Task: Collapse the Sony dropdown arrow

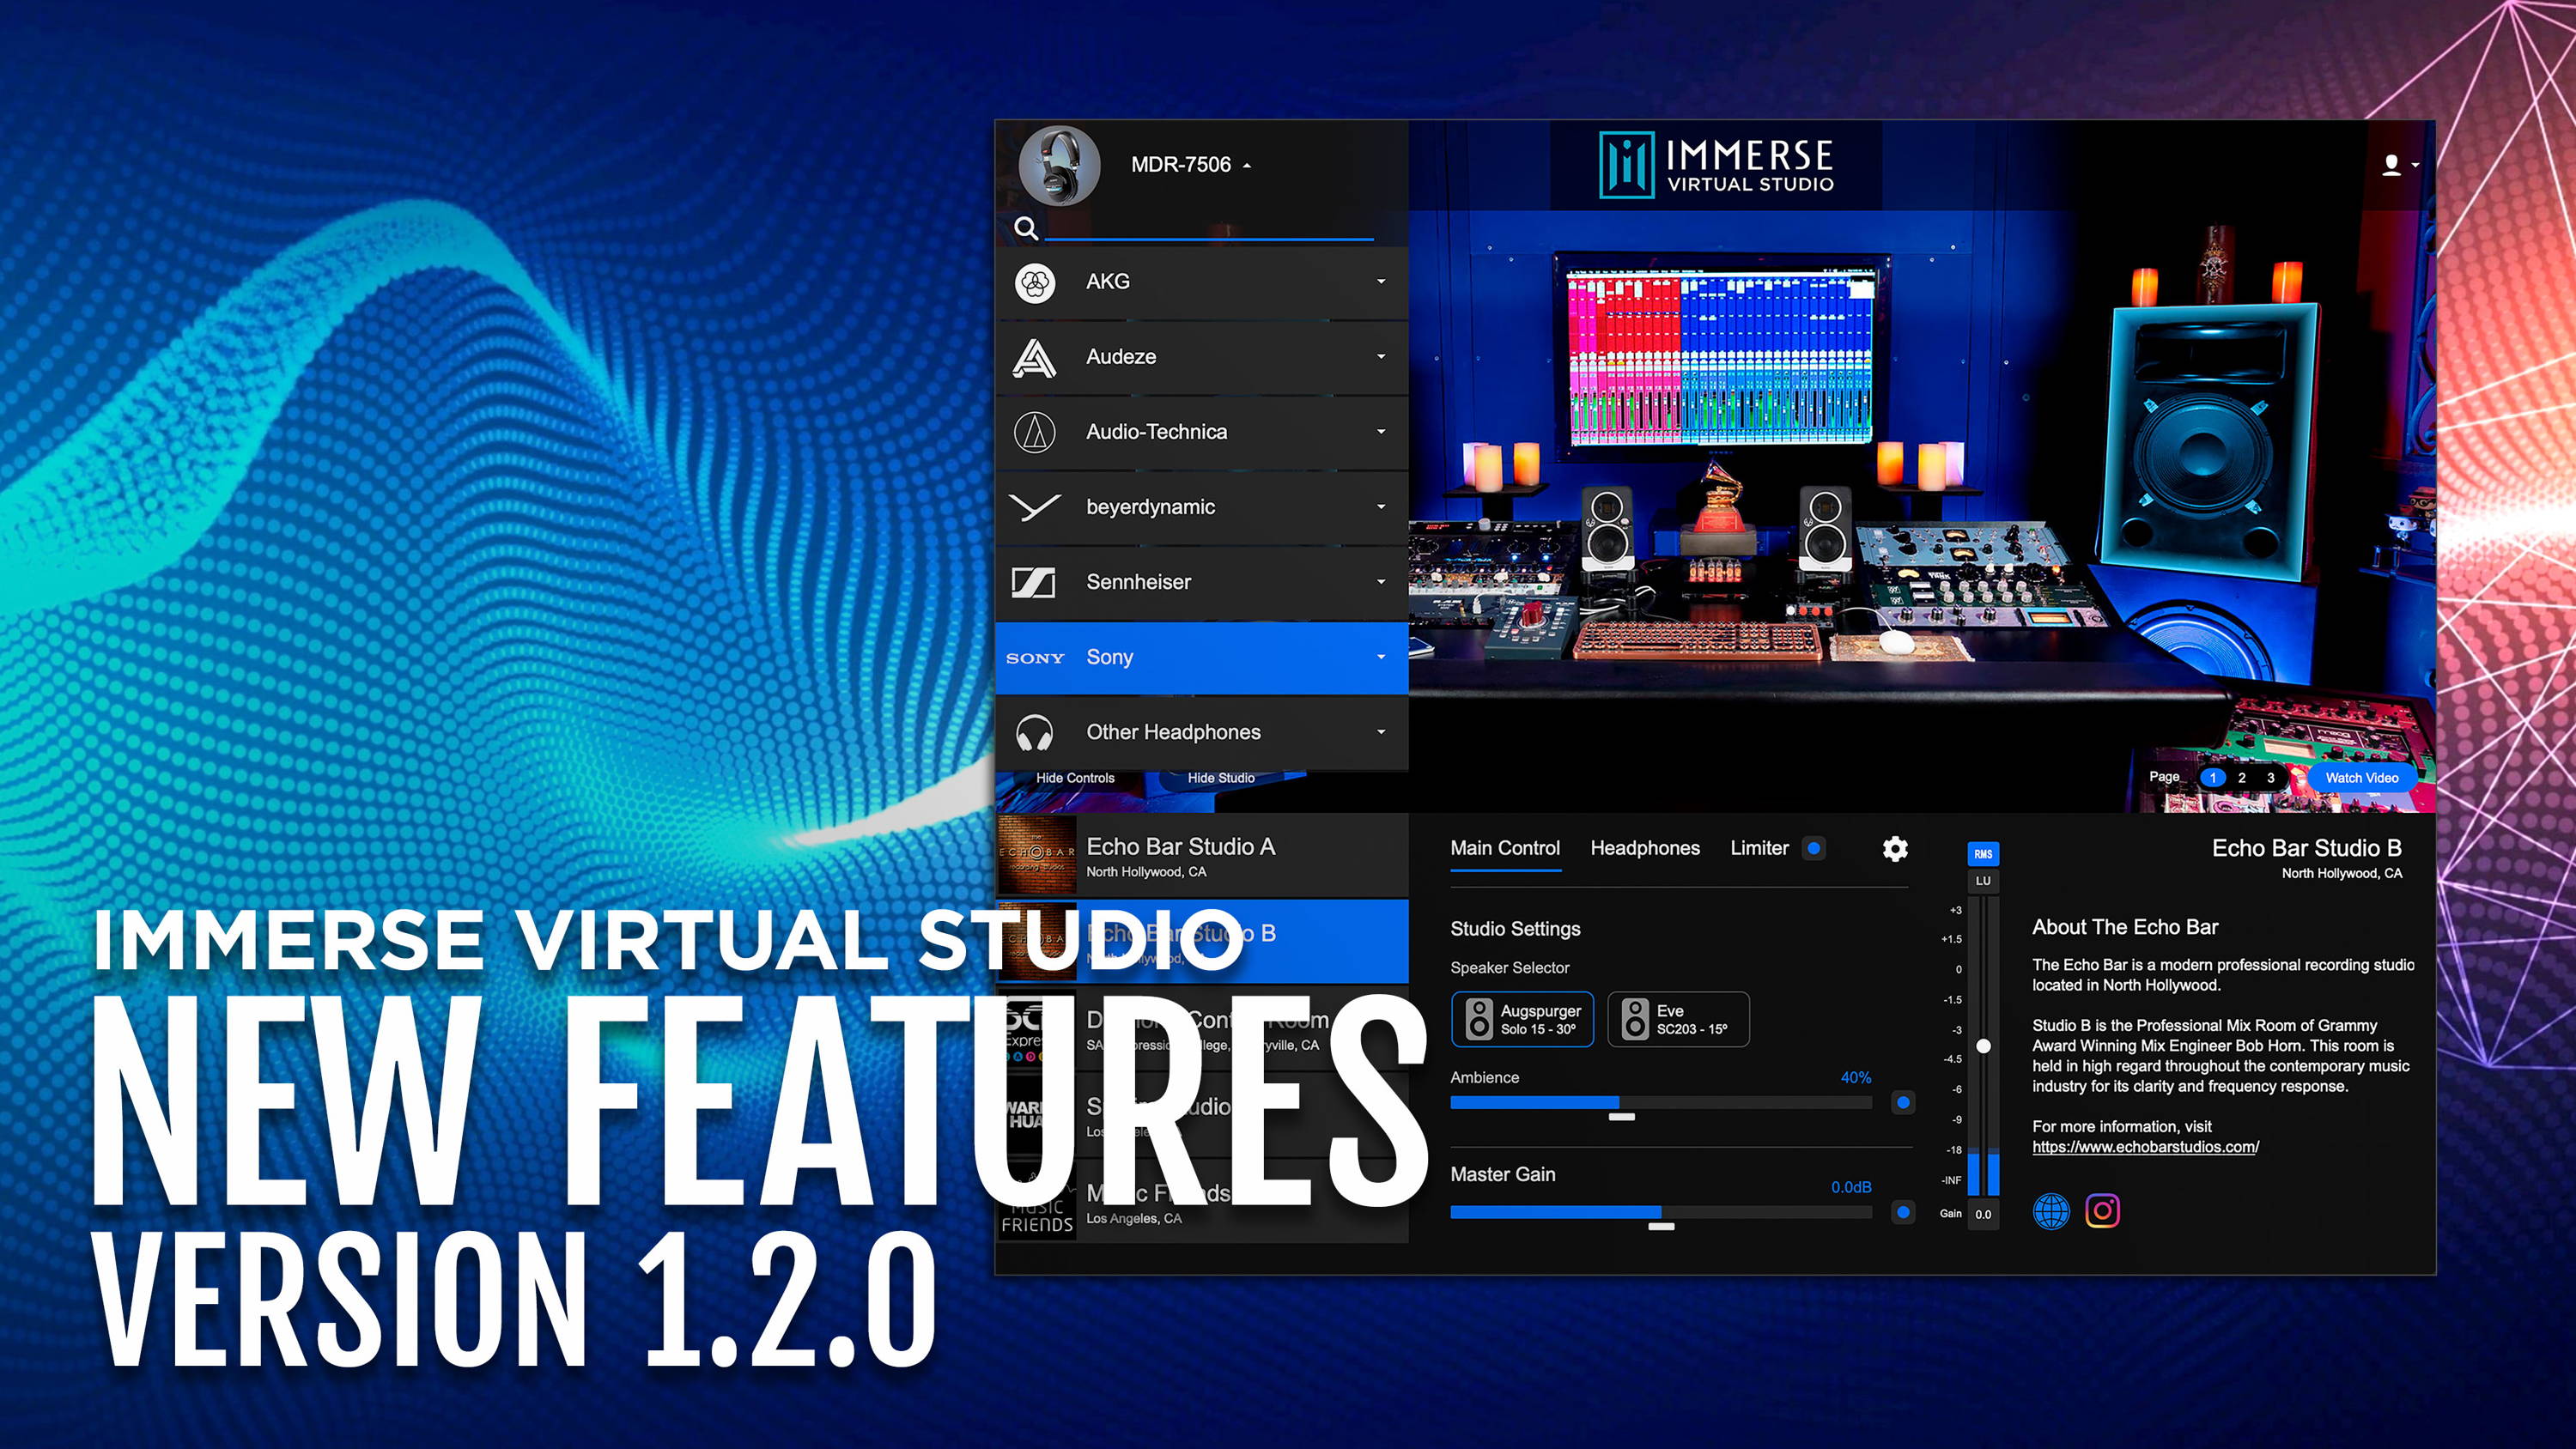Action: tap(1381, 657)
